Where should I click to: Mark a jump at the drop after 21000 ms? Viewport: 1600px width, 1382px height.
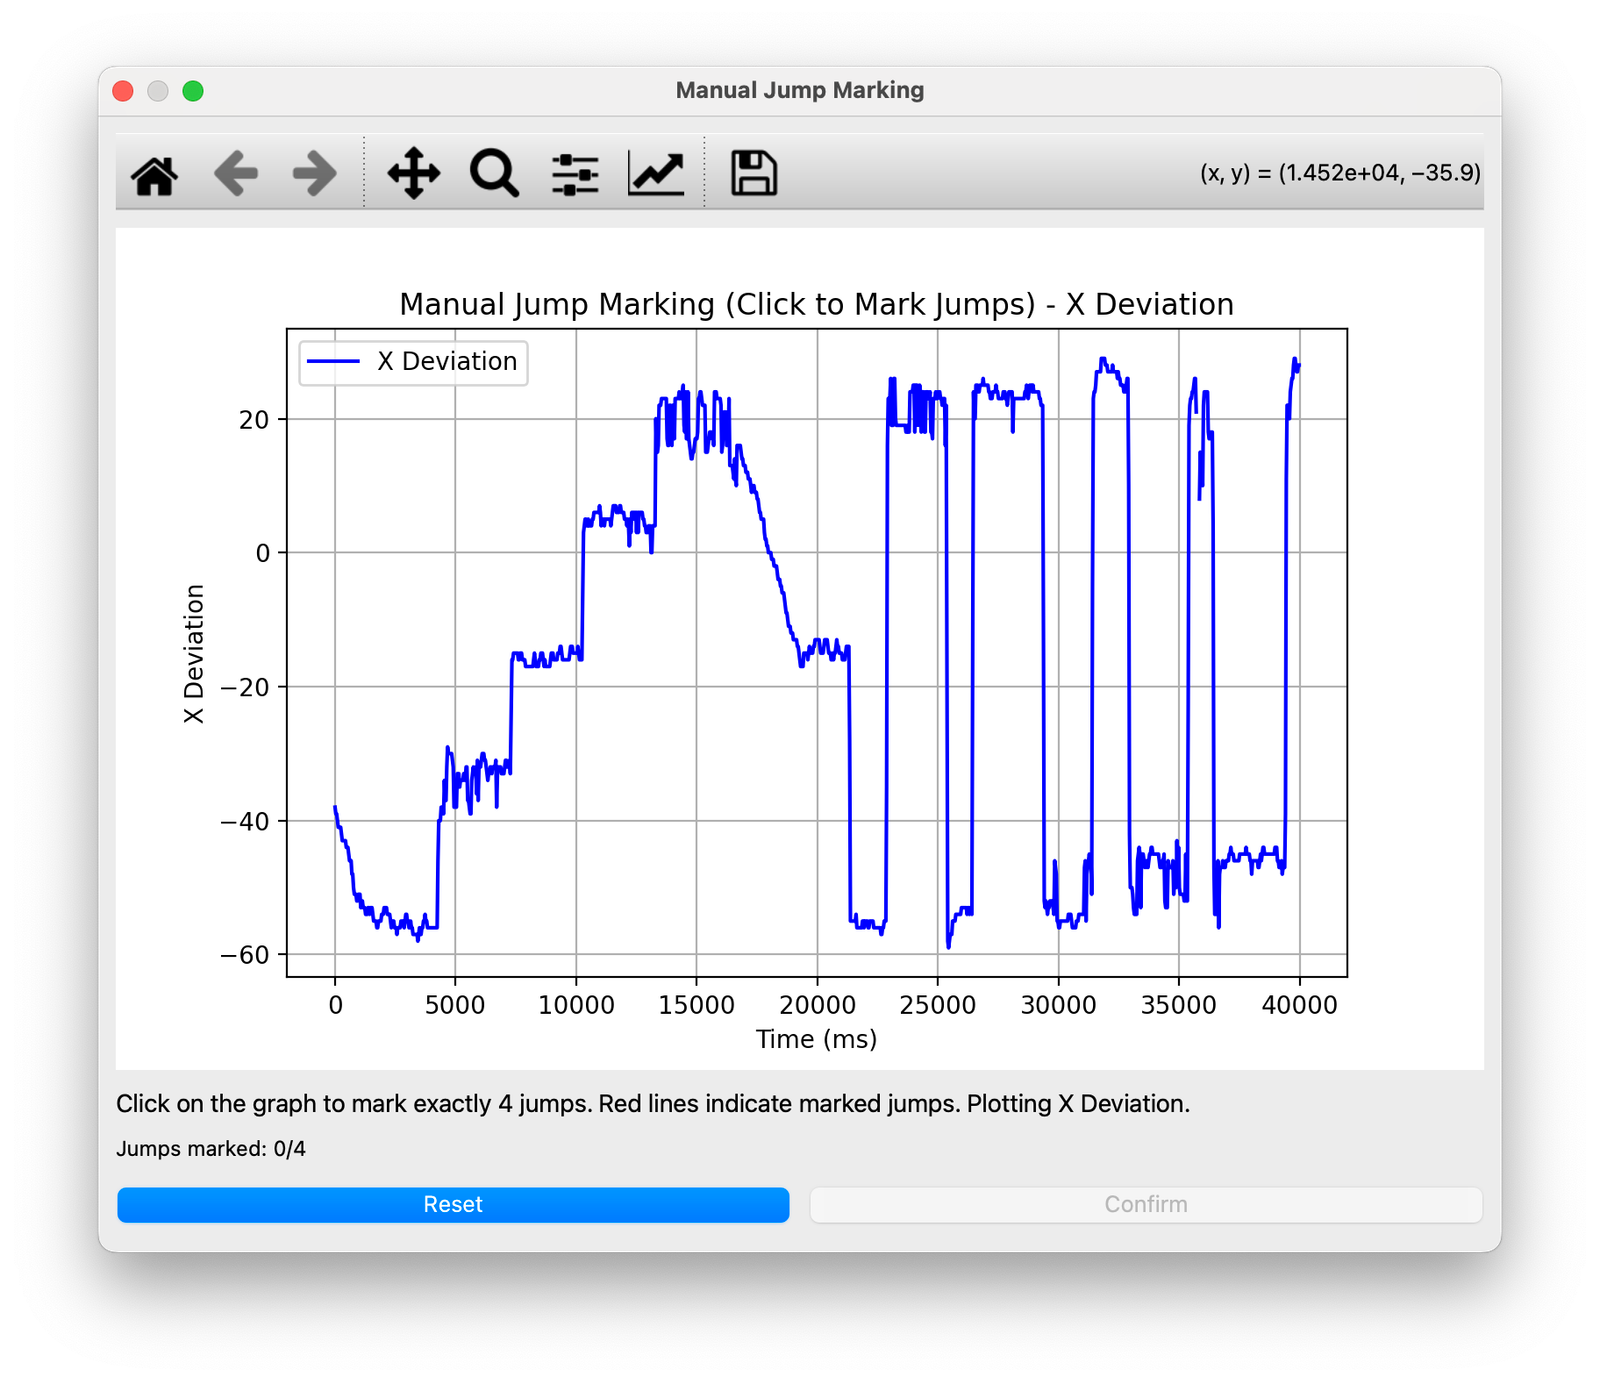(x=849, y=780)
